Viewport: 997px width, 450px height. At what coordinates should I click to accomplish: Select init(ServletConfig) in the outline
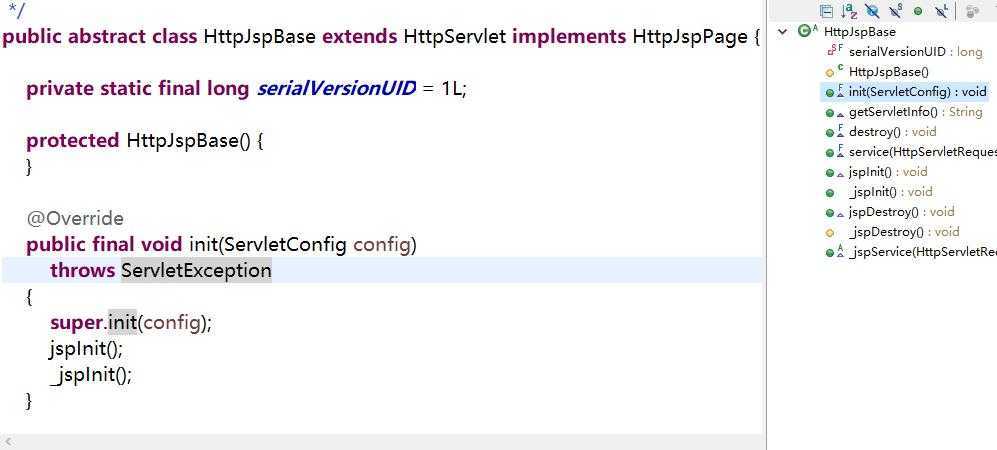918,92
